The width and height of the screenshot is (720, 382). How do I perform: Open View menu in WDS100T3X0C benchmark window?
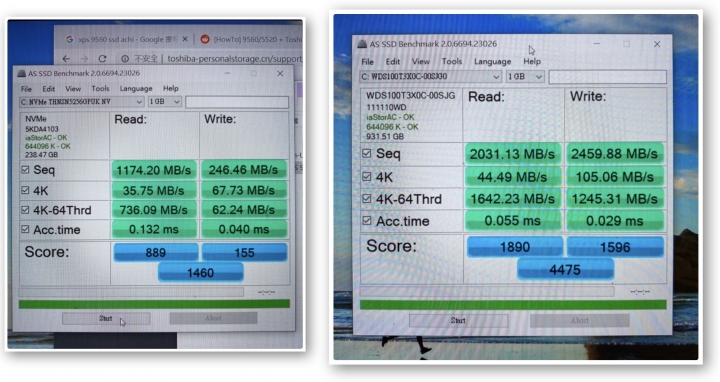point(421,62)
